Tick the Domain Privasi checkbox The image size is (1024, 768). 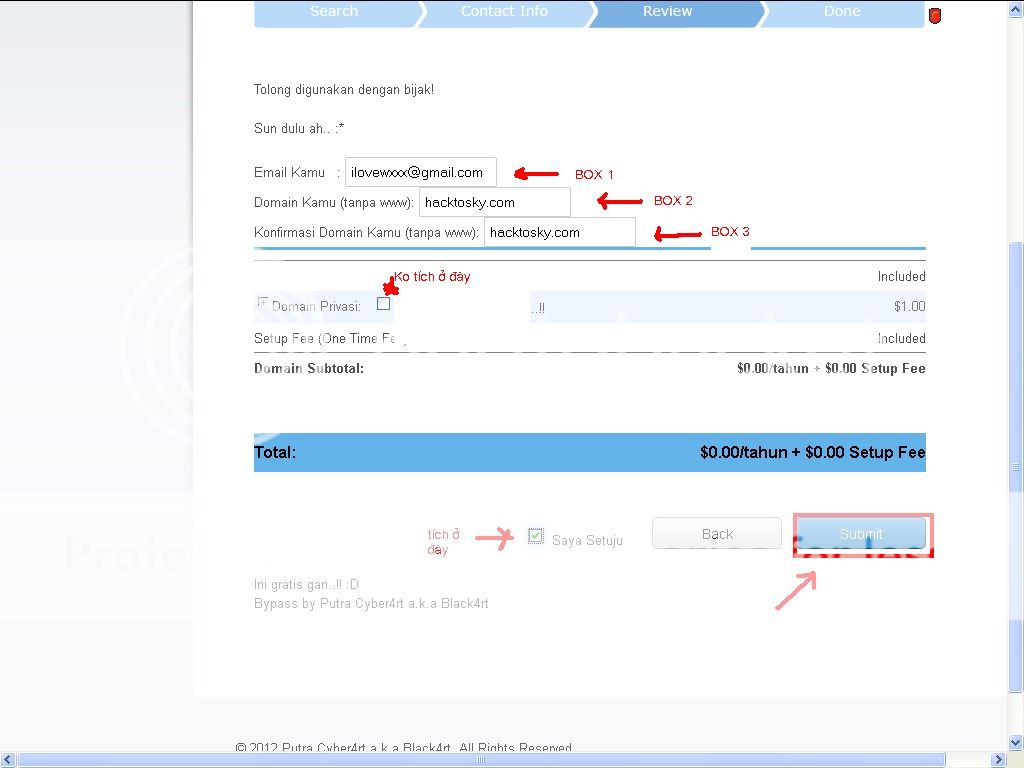[383, 304]
